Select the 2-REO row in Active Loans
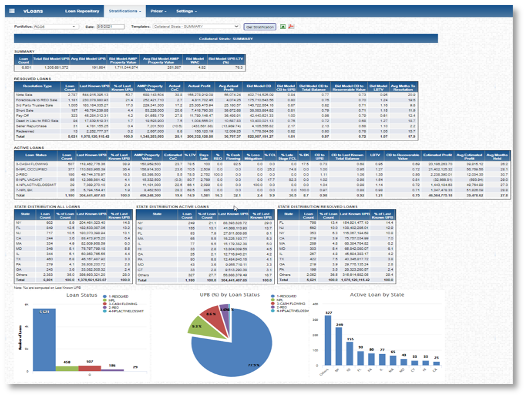The width and height of the screenshot is (527, 397). coord(262,174)
